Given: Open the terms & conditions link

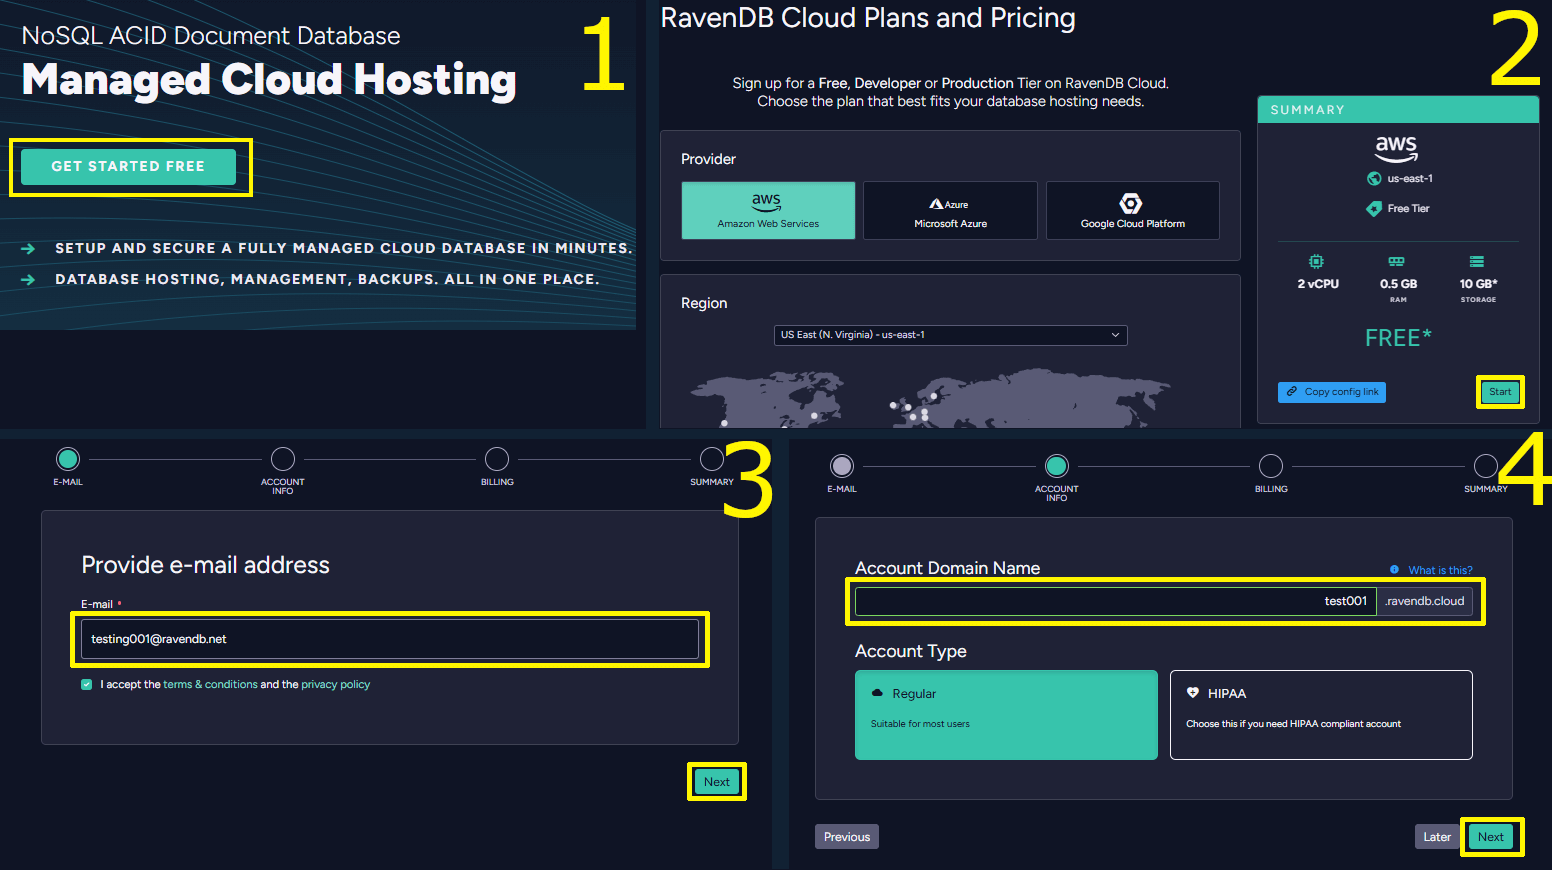Looking at the screenshot, I should coord(210,685).
